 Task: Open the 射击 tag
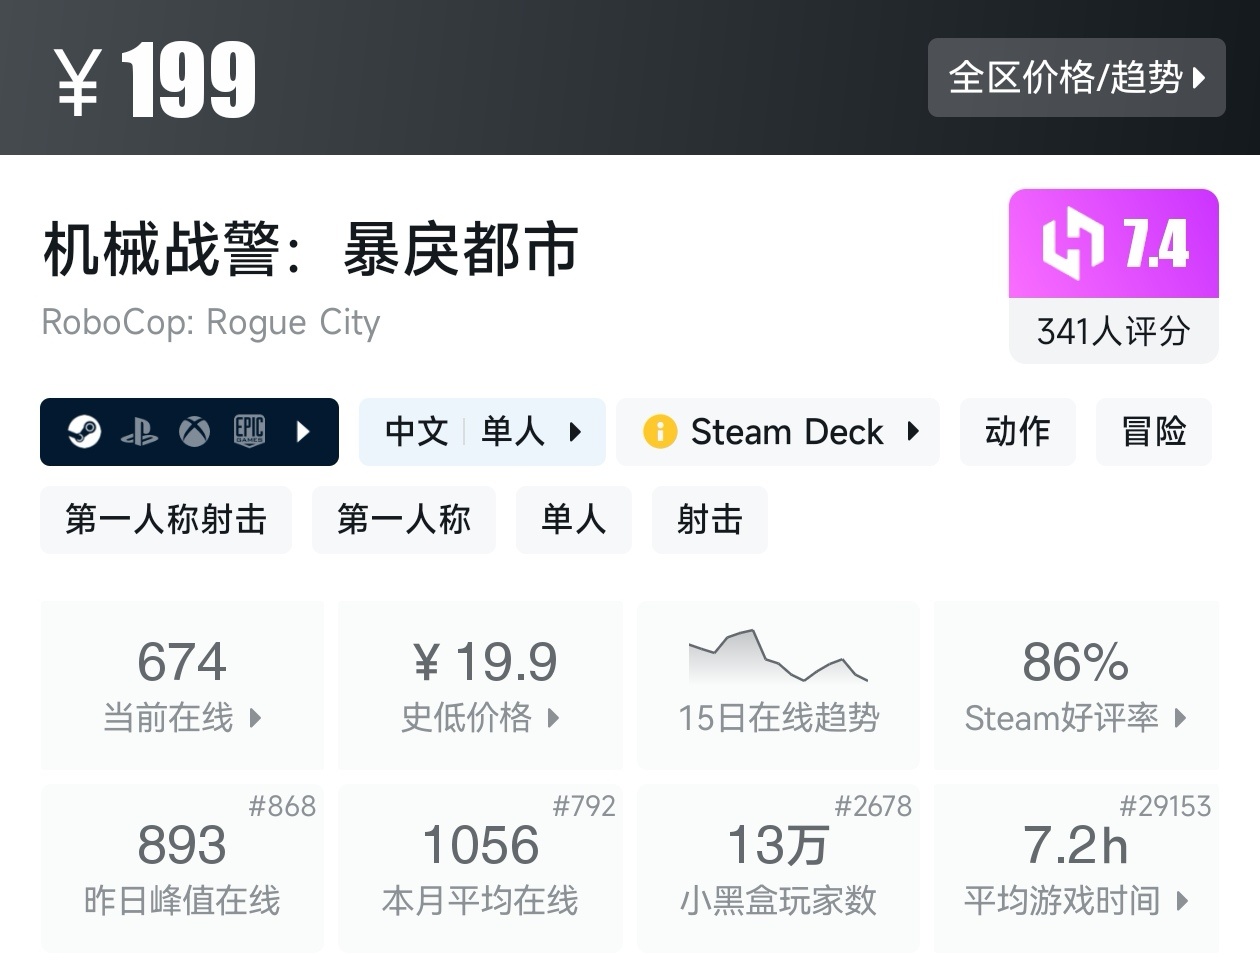pyautogui.click(x=709, y=520)
